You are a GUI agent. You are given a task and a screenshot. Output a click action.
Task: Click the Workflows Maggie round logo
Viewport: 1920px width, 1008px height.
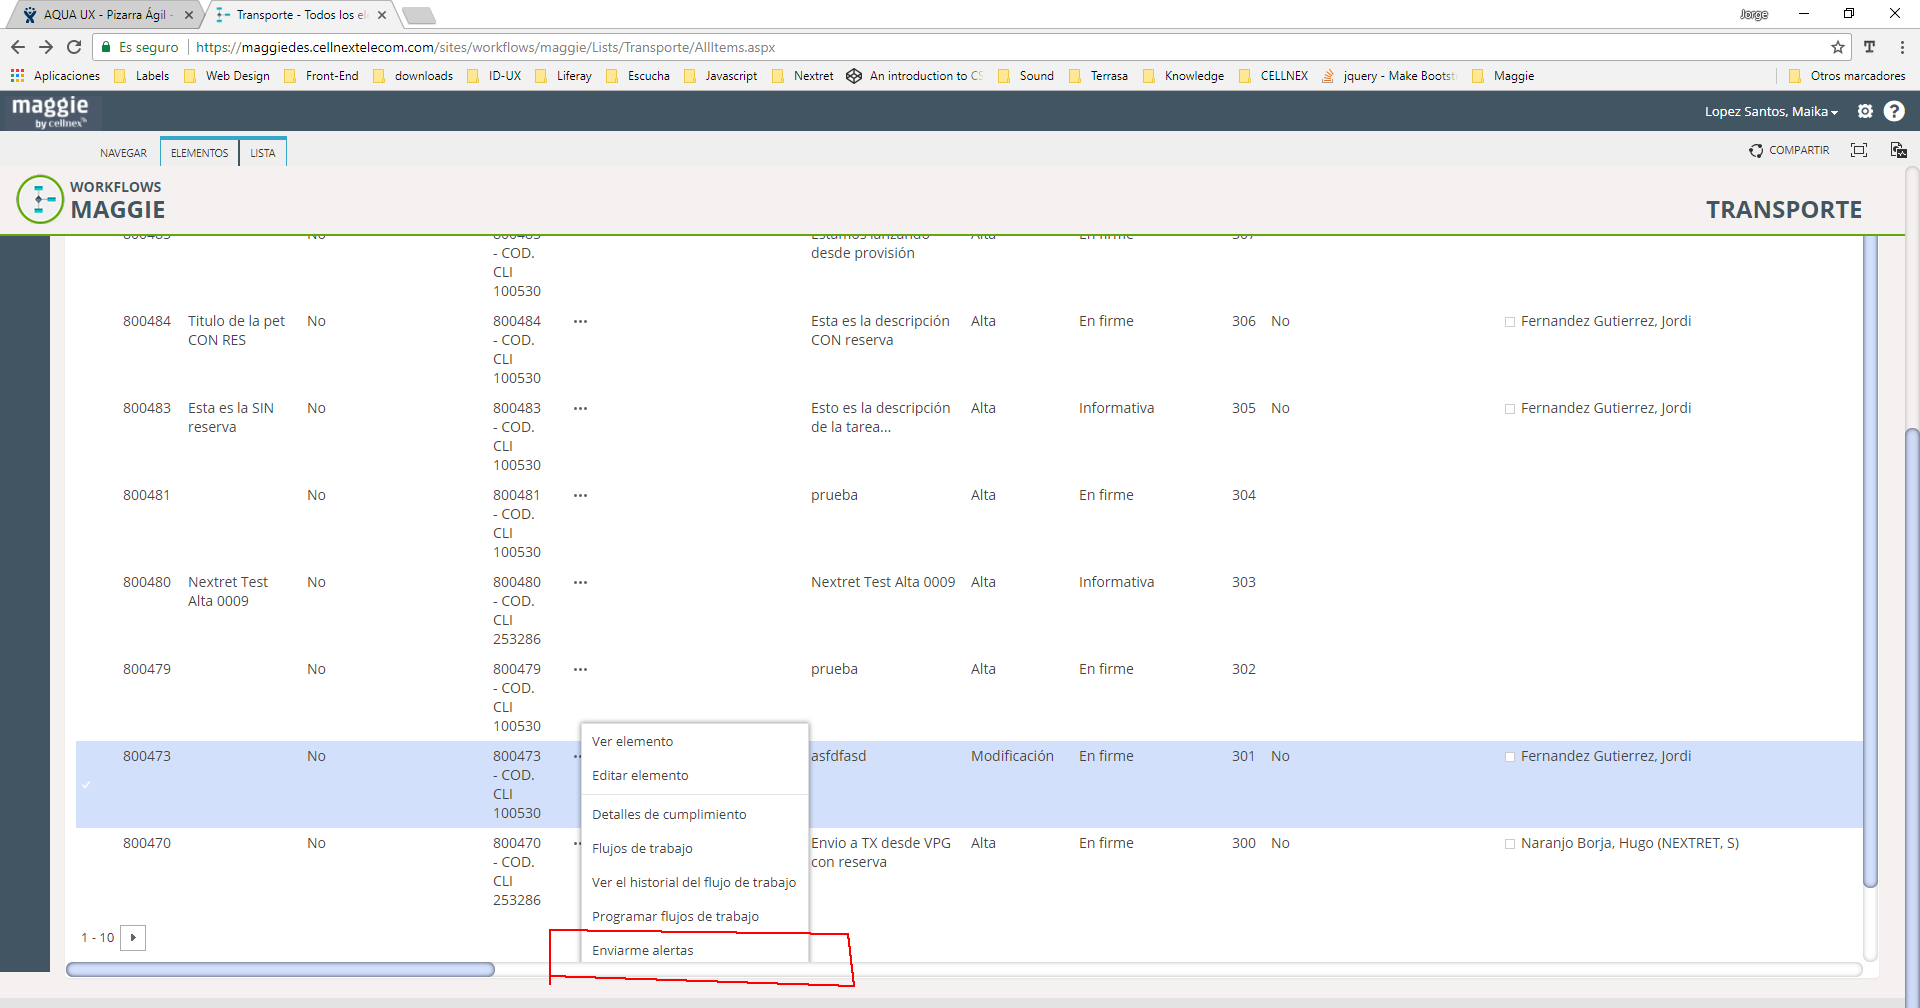[40, 199]
